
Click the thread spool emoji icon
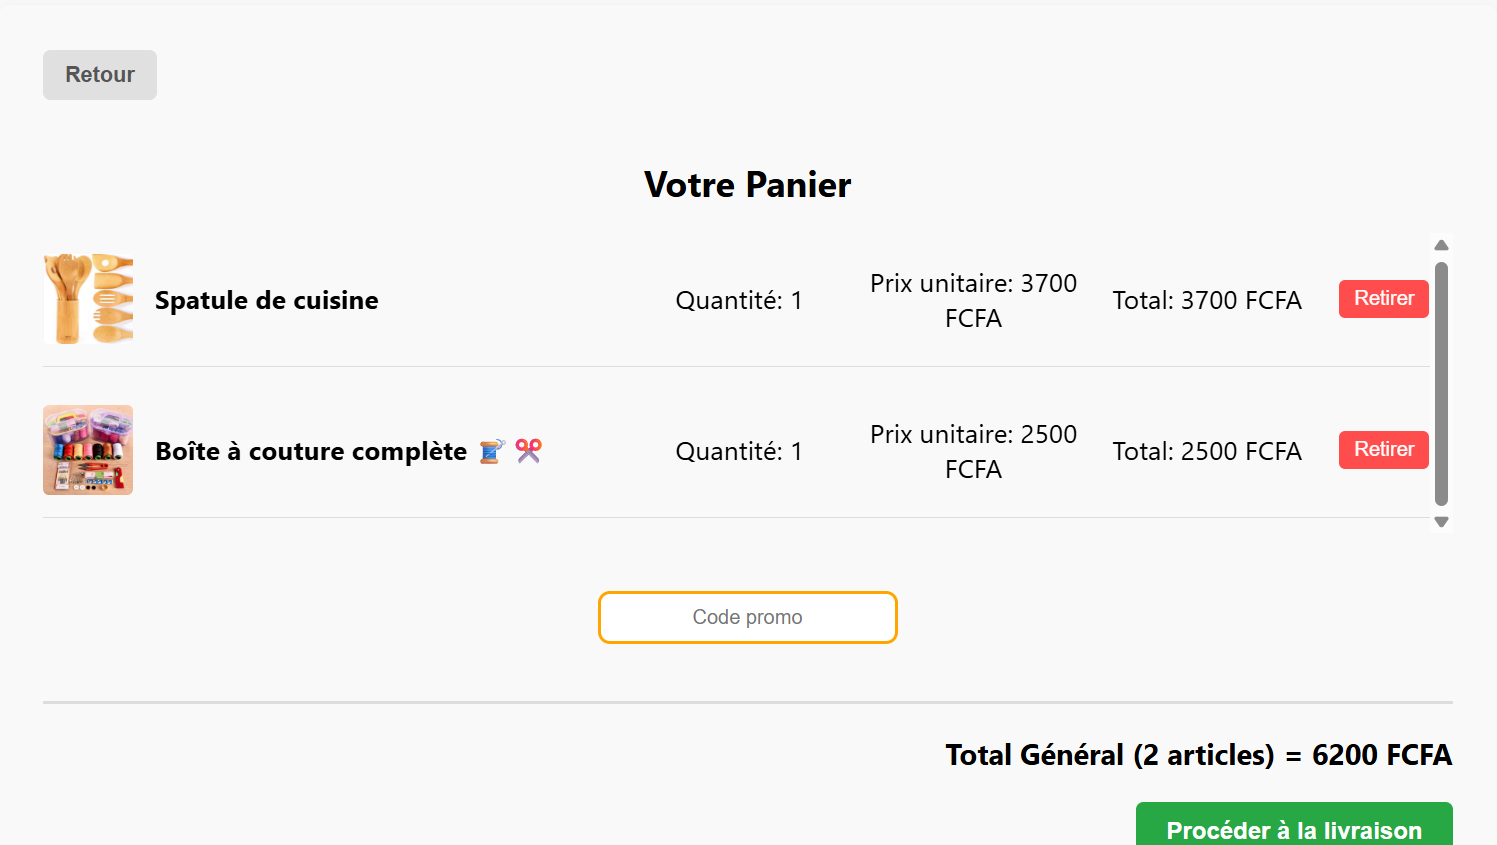[x=492, y=451]
